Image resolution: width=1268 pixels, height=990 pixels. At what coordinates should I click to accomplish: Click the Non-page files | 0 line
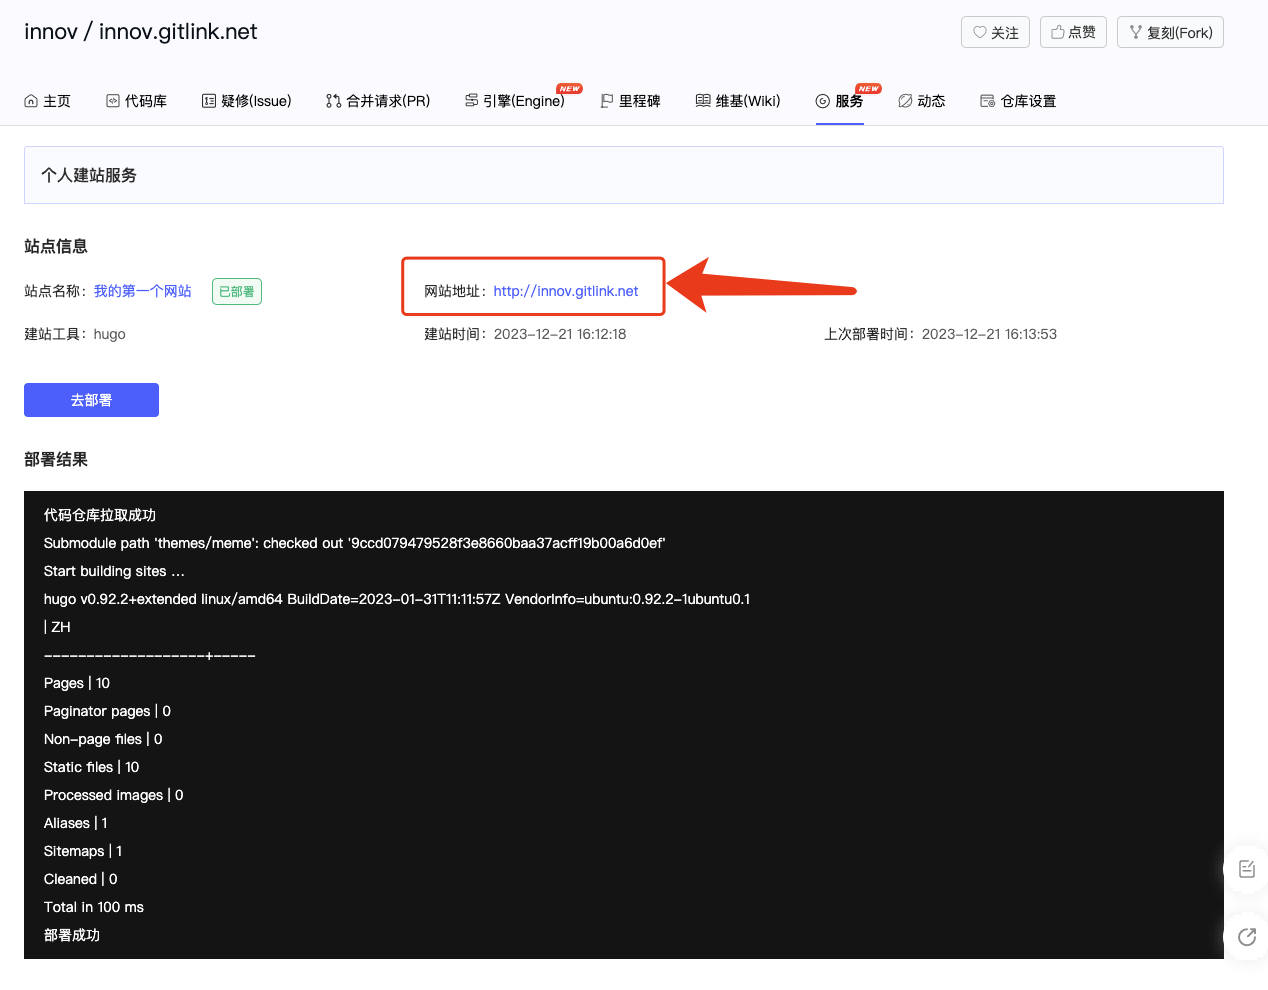tap(103, 739)
